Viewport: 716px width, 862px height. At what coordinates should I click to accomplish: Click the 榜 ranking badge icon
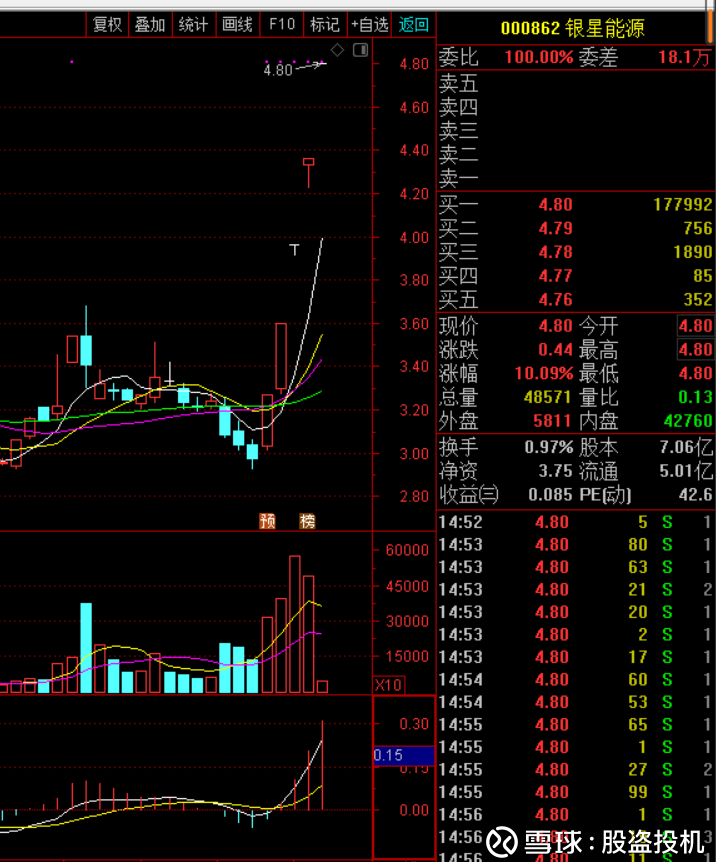coord(307,521)
